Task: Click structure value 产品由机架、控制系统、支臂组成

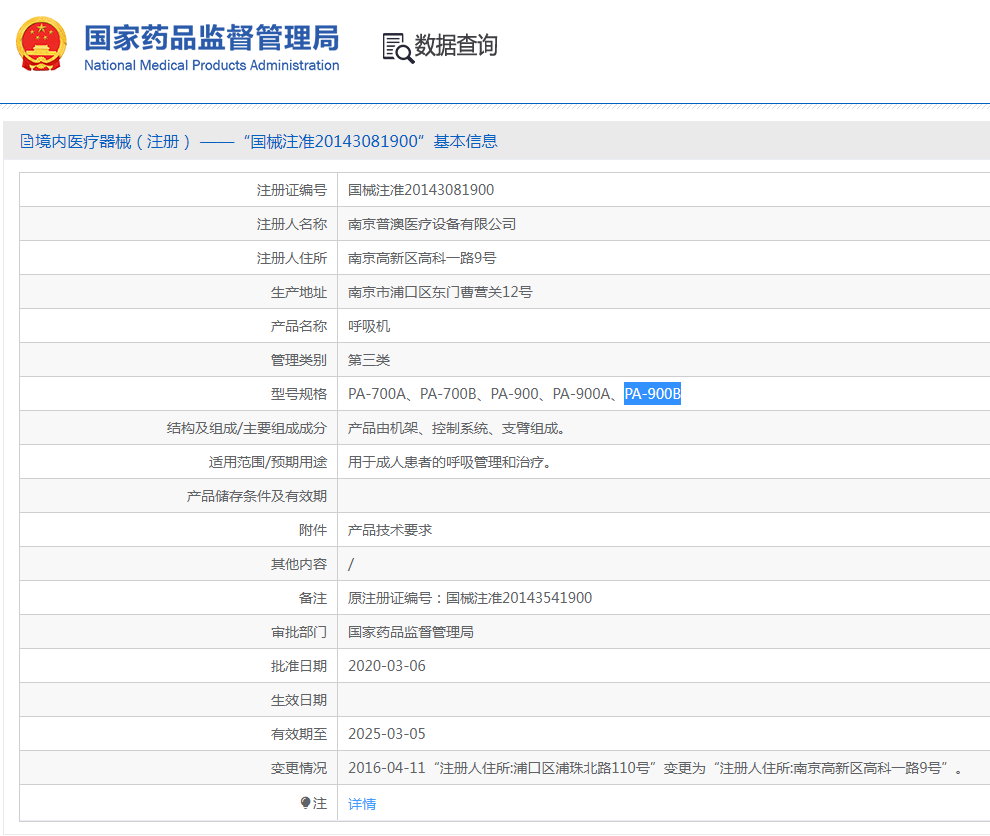Action: click(456, 428)
